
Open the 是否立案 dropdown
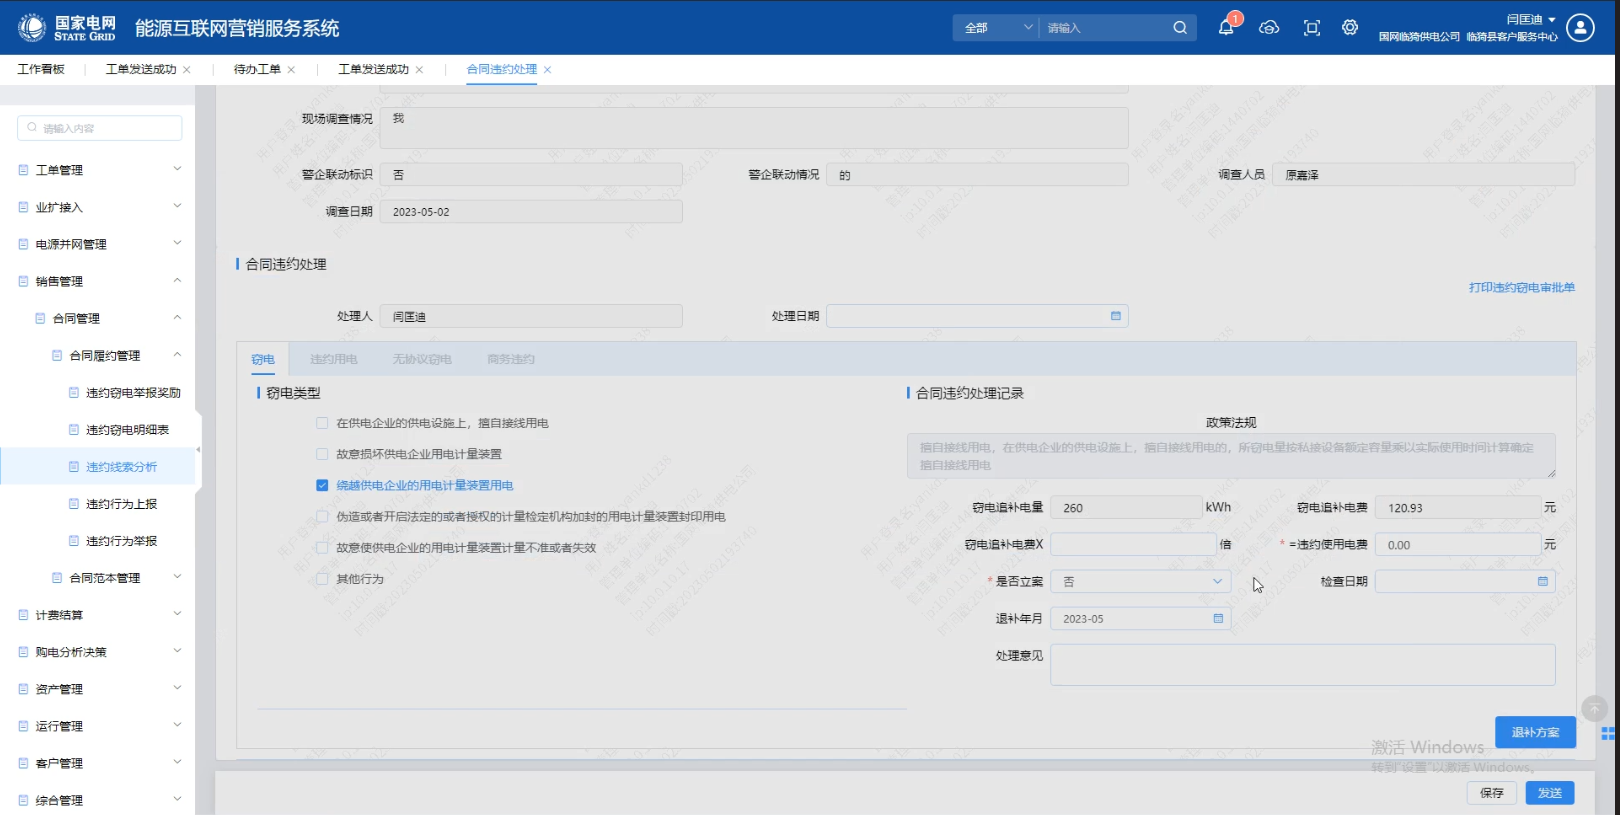1140,582
